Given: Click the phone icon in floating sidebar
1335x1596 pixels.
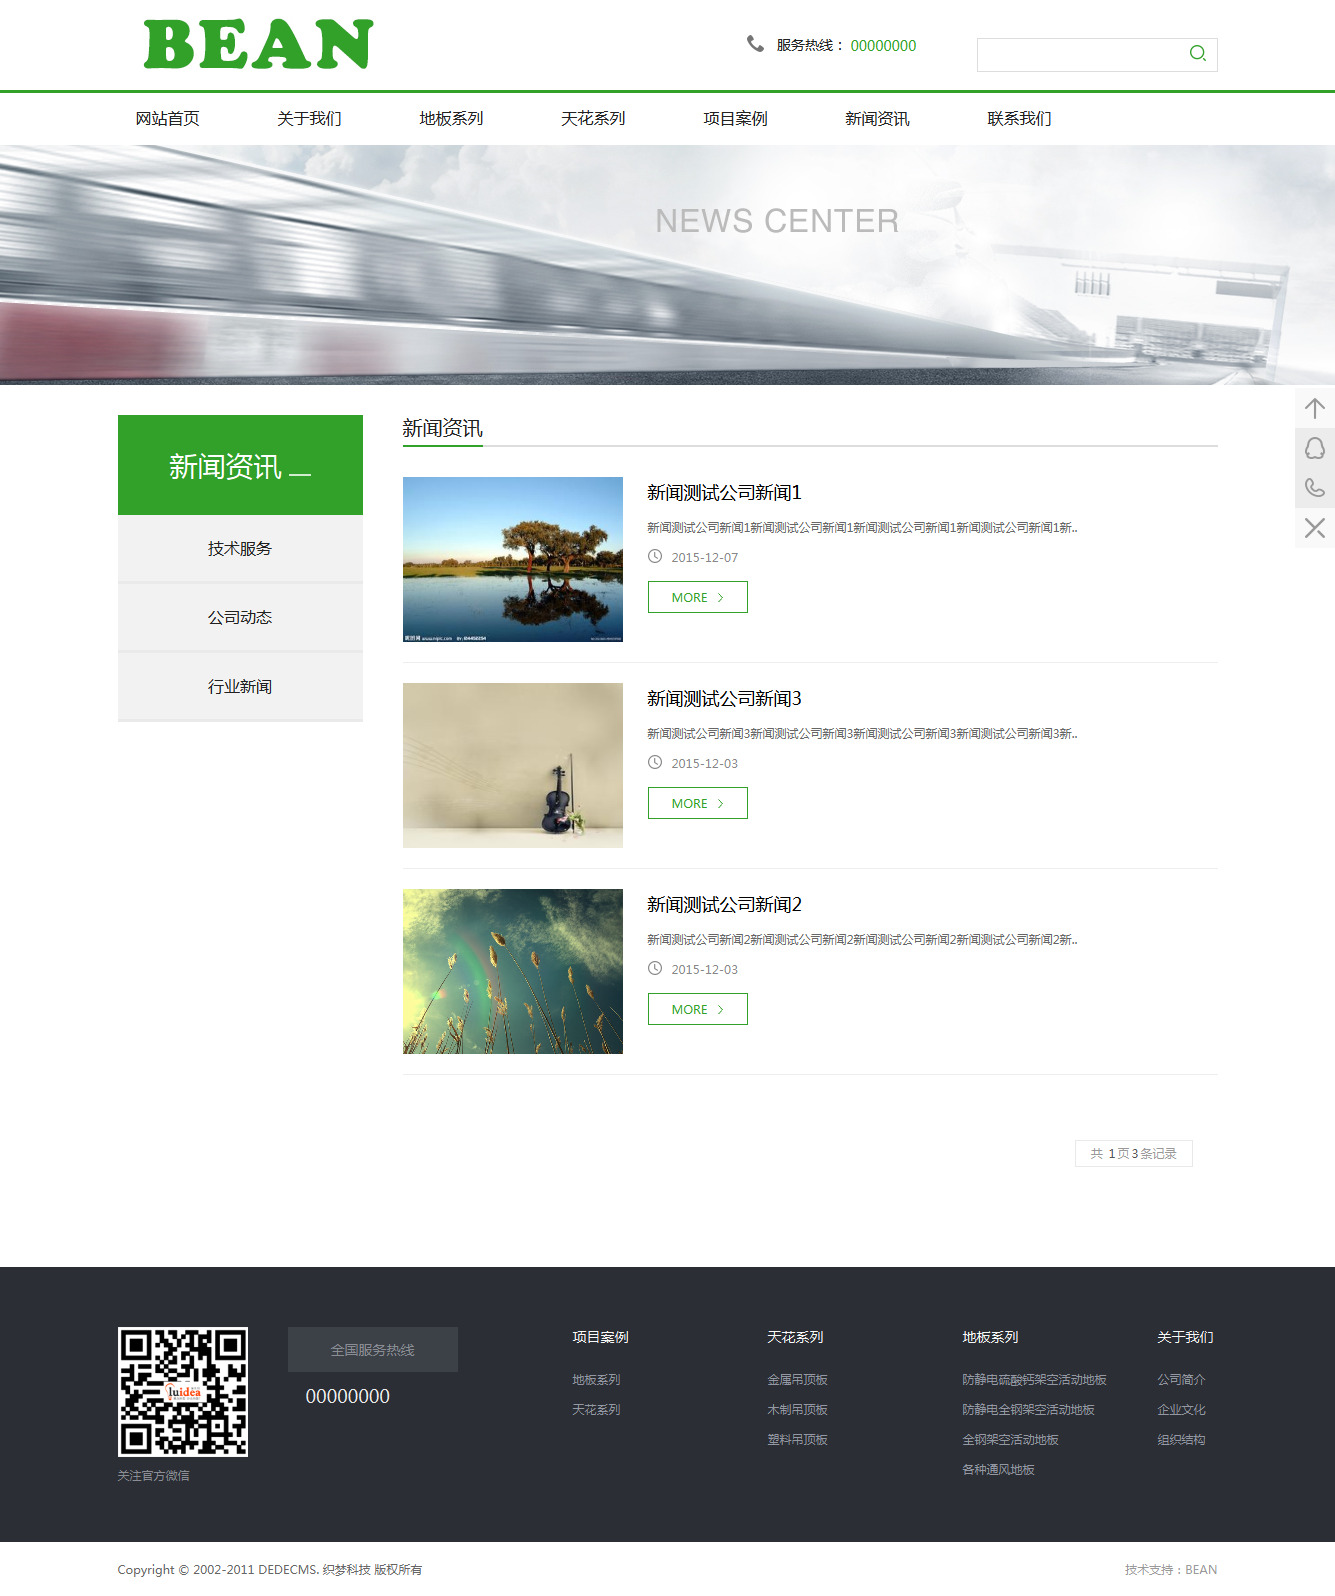Looking at the screenshot, I should (x=1315, y=488).
